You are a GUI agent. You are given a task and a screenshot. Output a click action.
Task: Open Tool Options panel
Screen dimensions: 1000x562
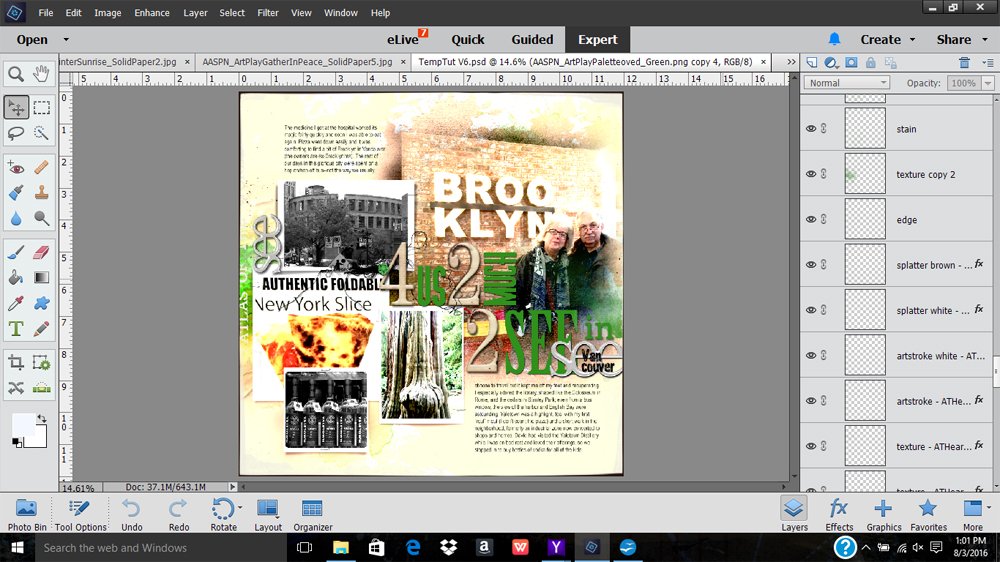80,515
